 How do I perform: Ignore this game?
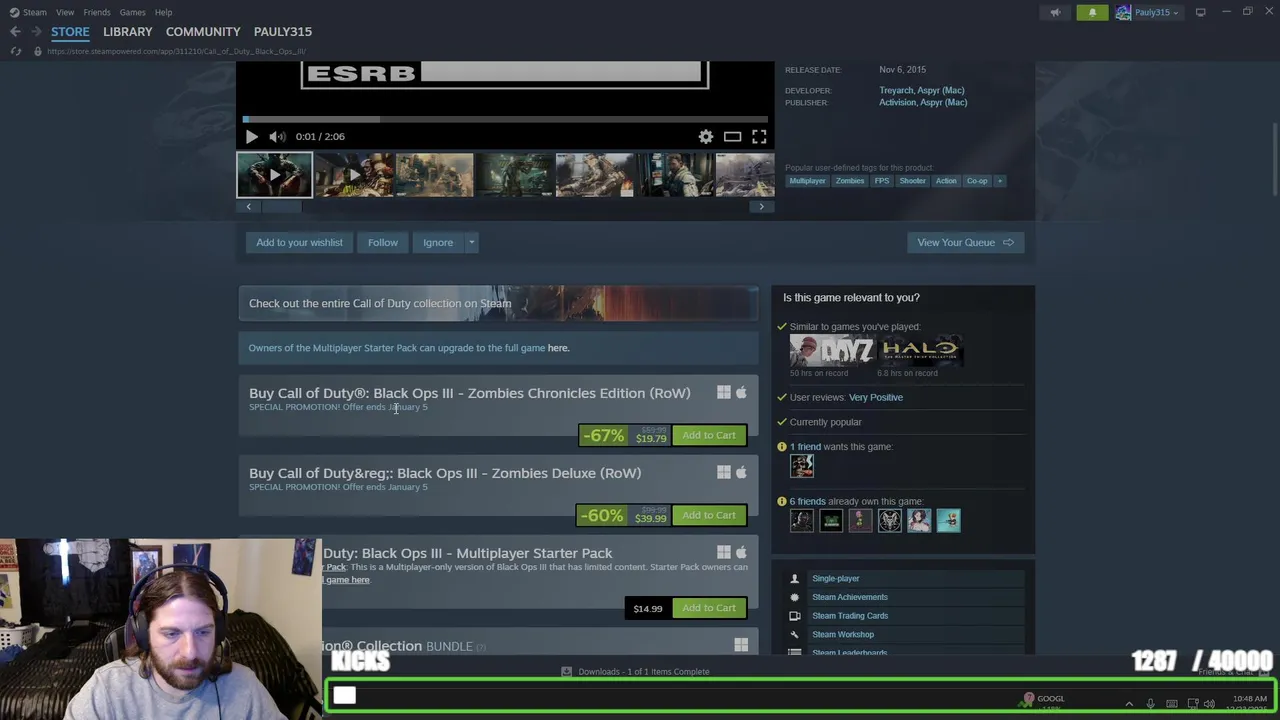(x=437, y=242)
